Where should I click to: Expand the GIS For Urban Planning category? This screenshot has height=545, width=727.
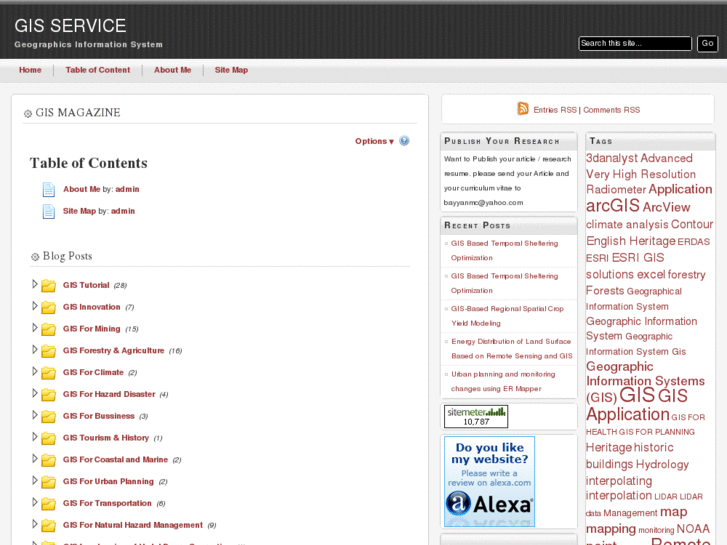point(34,480)
